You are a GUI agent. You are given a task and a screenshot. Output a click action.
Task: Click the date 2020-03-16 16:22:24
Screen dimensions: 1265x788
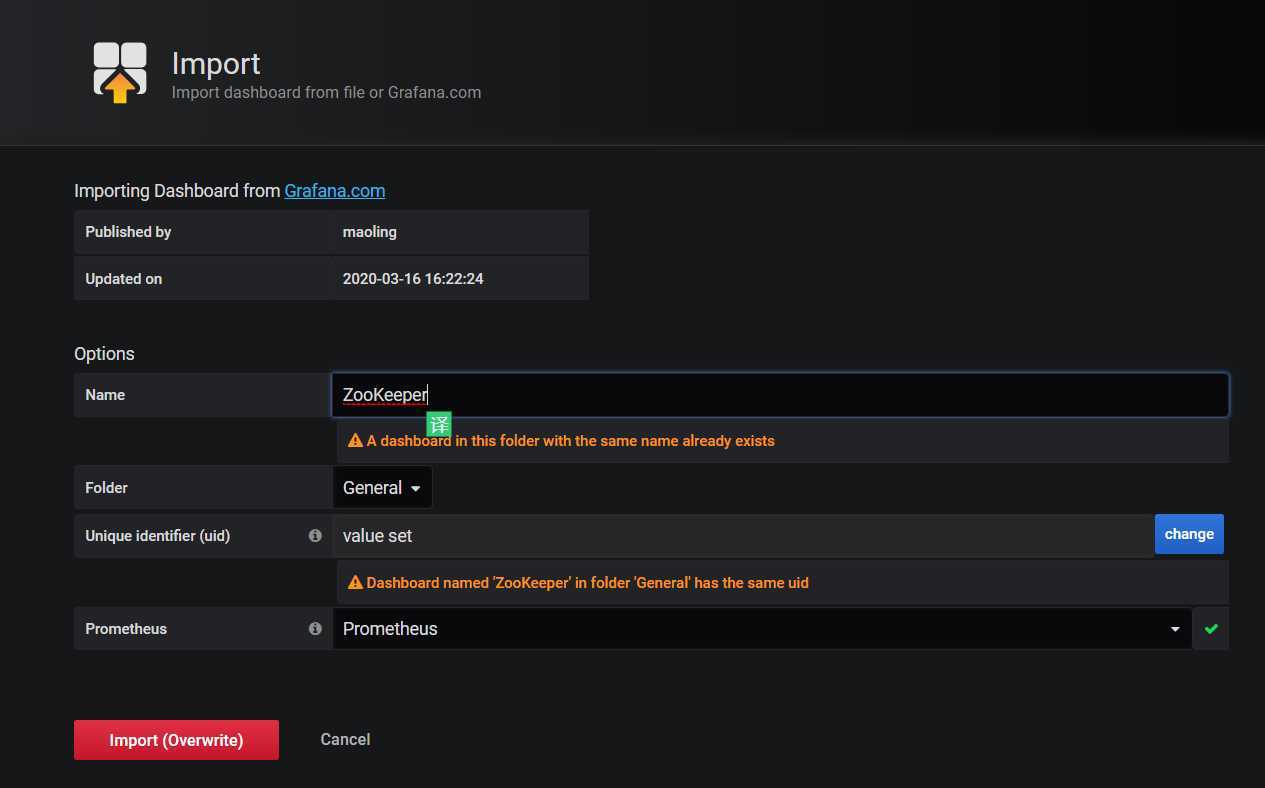coord(413,279)
